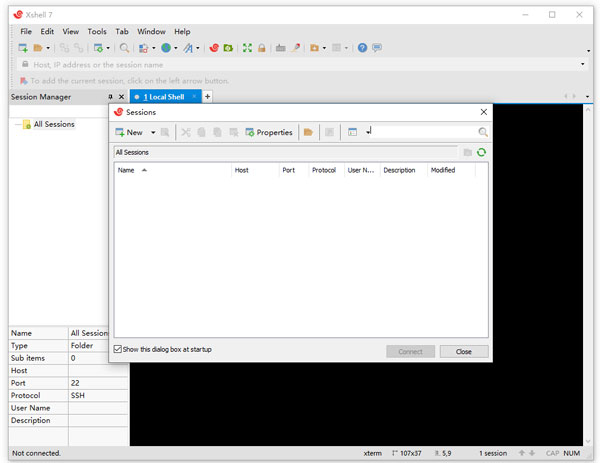Sort sessions by the Name column header

pyautogui.click(x=127, y=170)
